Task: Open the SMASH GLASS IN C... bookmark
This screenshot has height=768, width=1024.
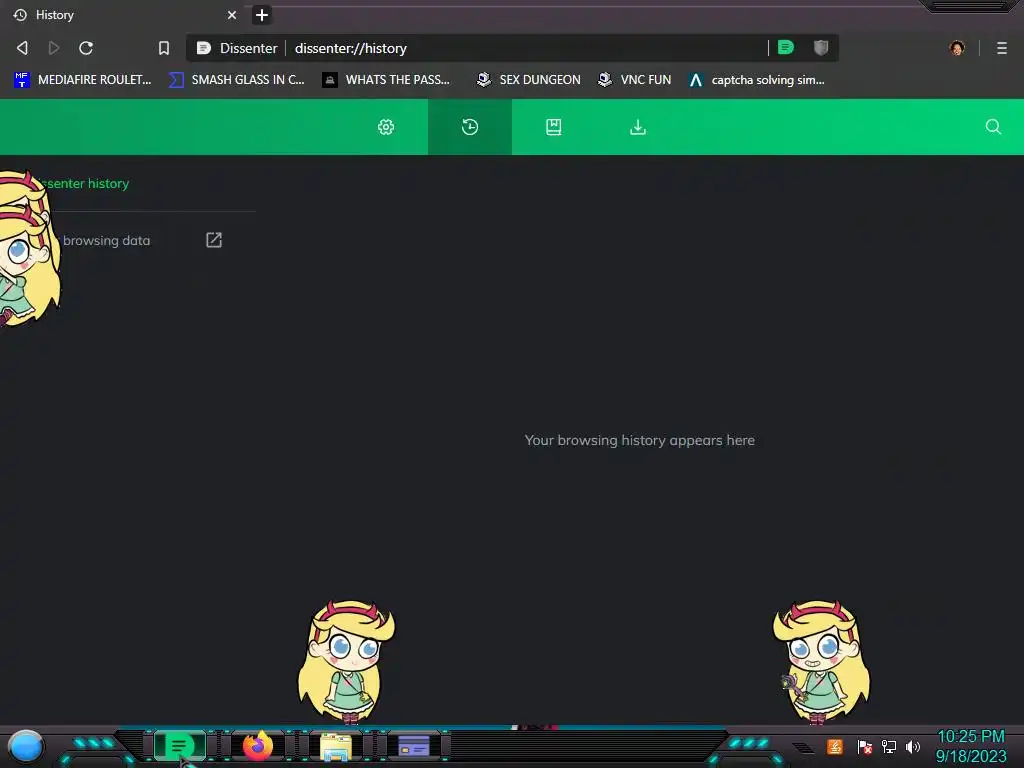Action: tap(236, 80)
